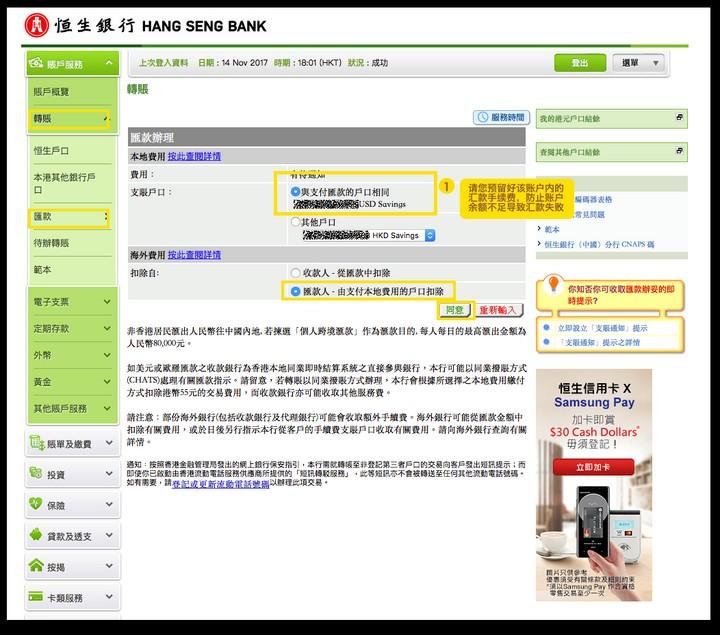Click the 保險 insurance heart icon

pos(37,506)
